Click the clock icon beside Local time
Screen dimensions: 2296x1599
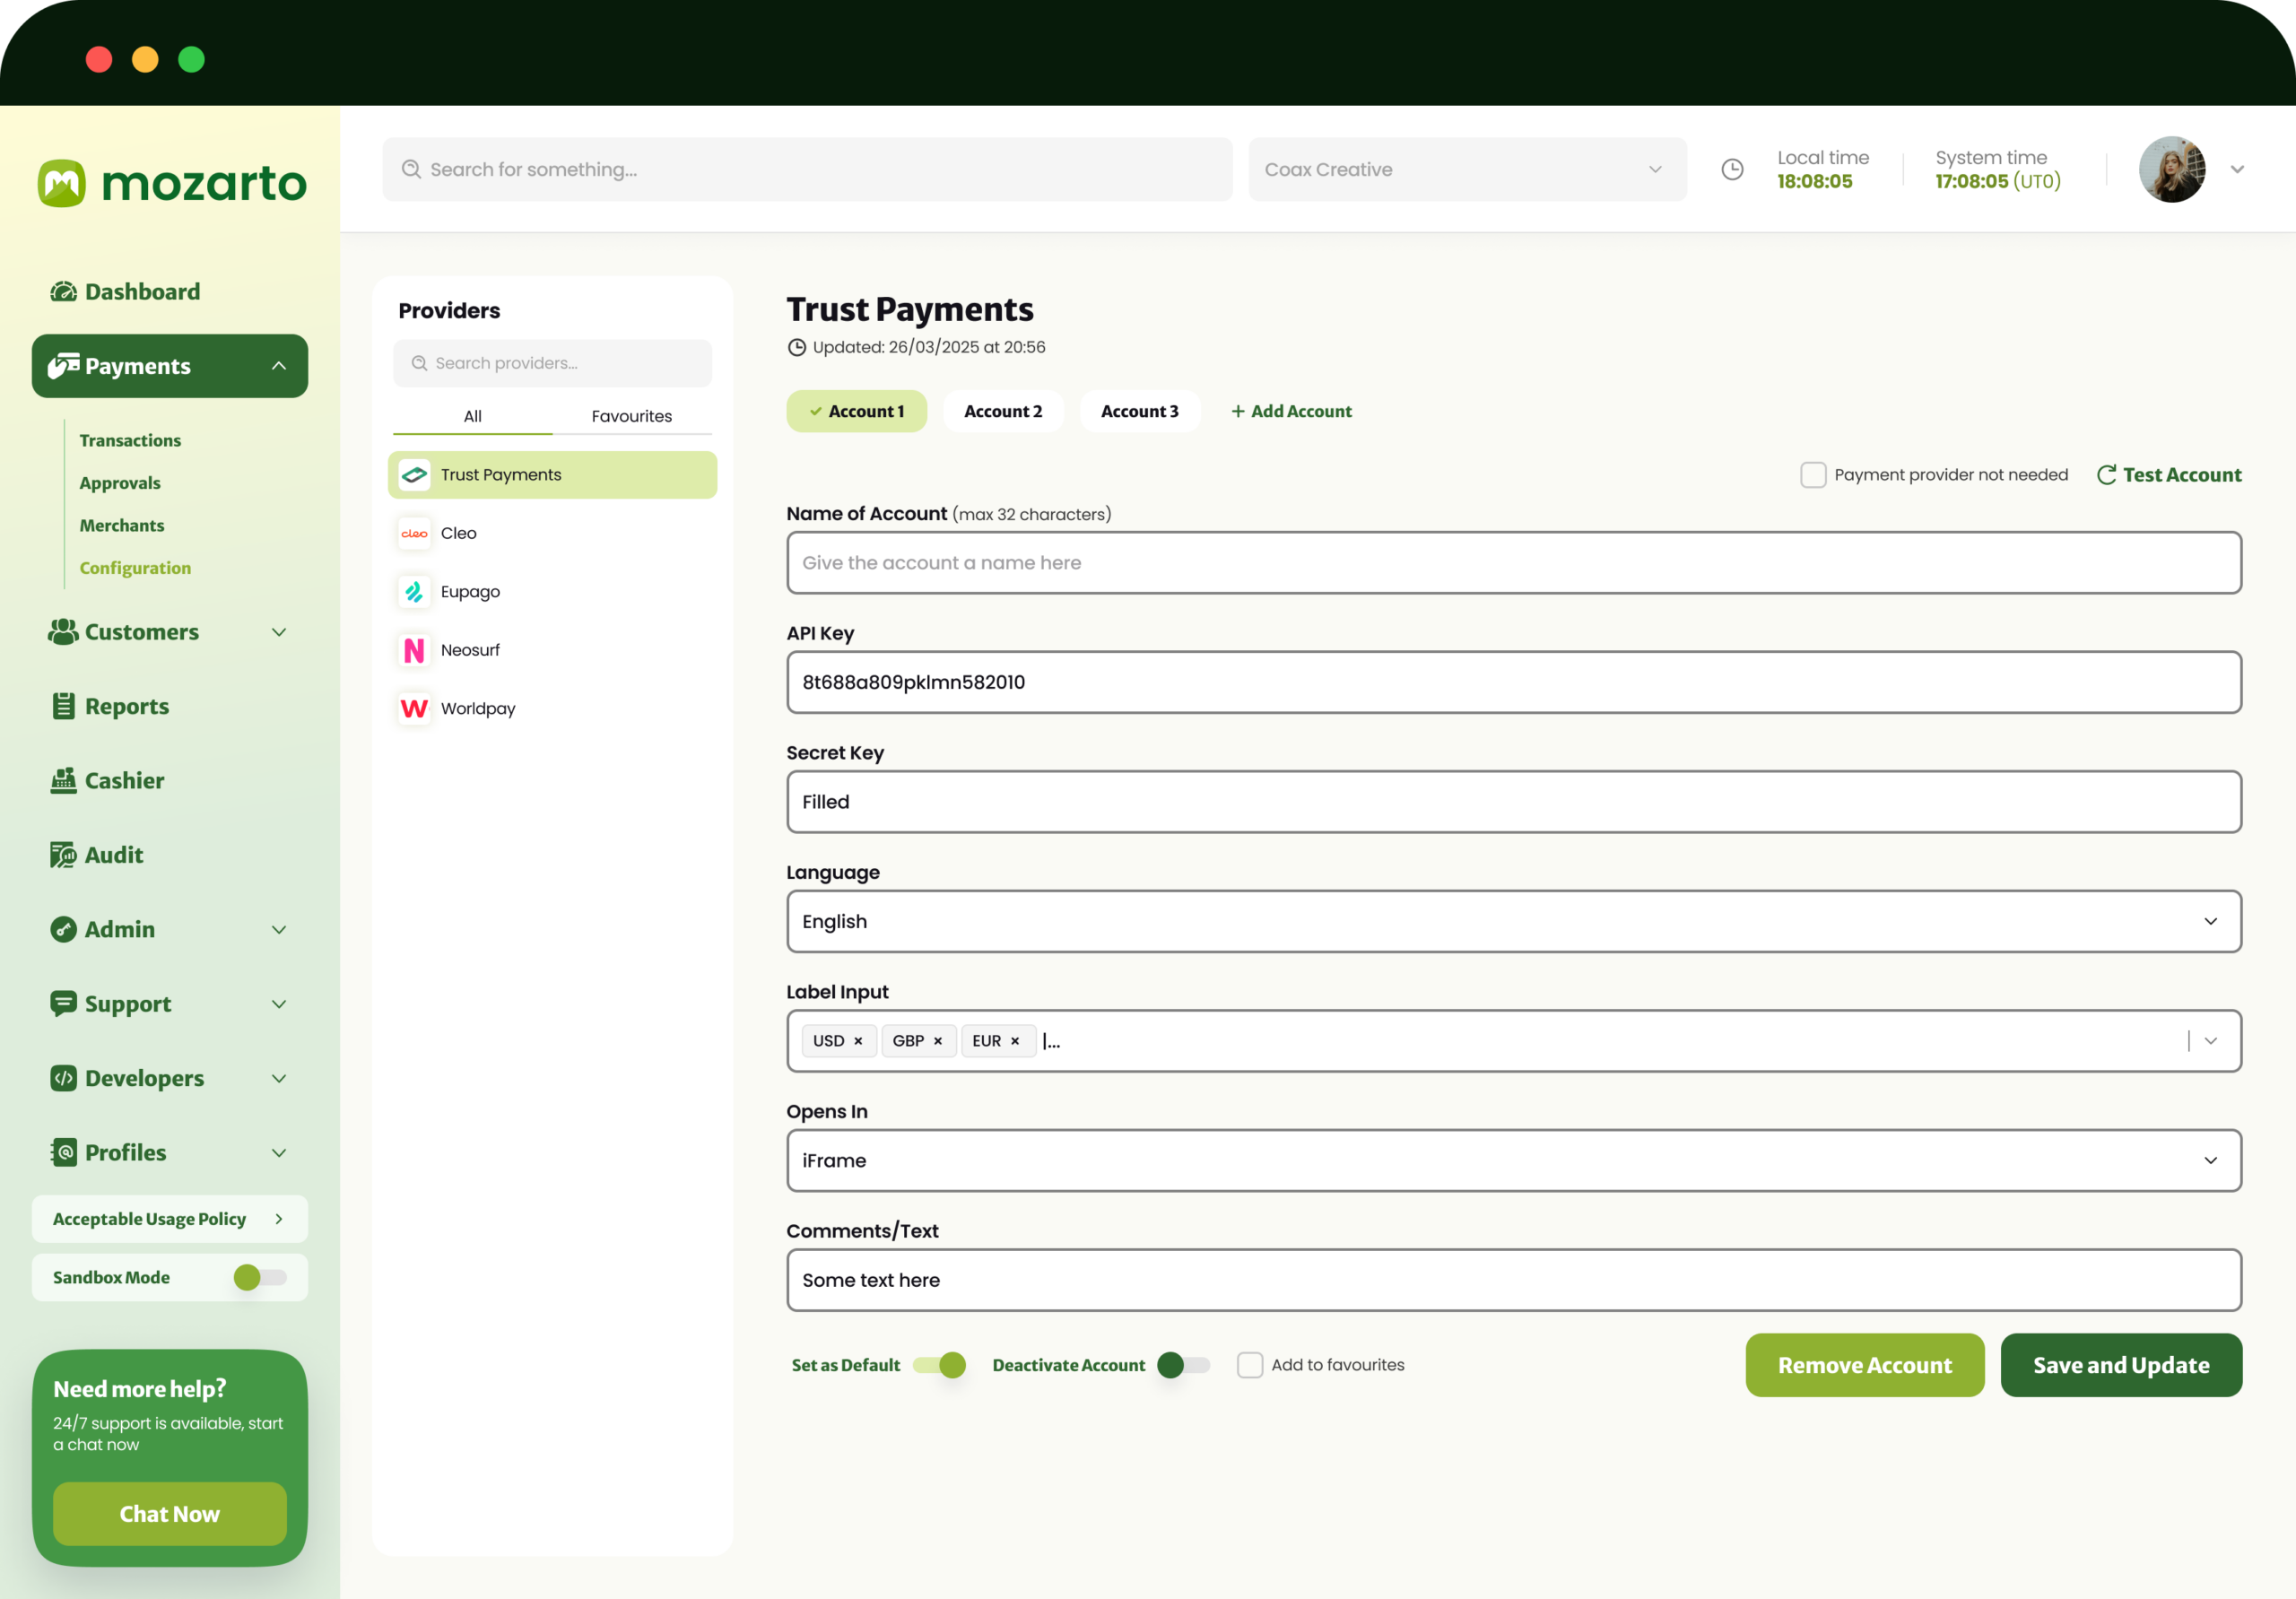tap(1732, 169)
